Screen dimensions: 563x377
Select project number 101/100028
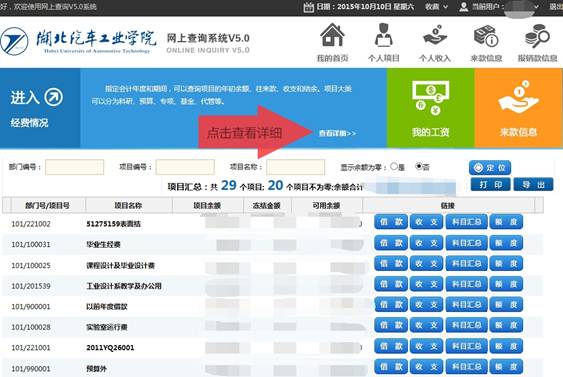click(31, 327)
